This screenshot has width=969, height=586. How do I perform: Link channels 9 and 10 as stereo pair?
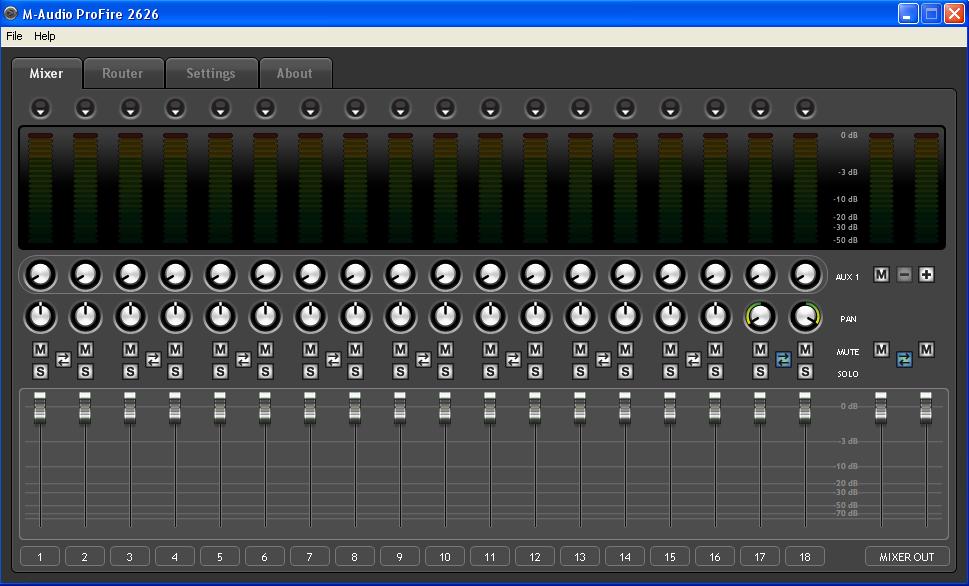pos(423,359)
